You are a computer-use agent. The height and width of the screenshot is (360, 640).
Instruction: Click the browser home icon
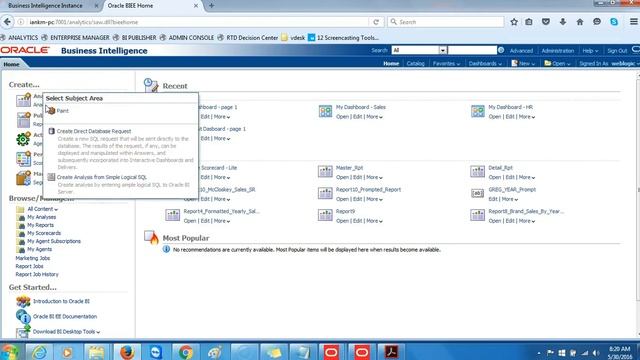point(580,22)
